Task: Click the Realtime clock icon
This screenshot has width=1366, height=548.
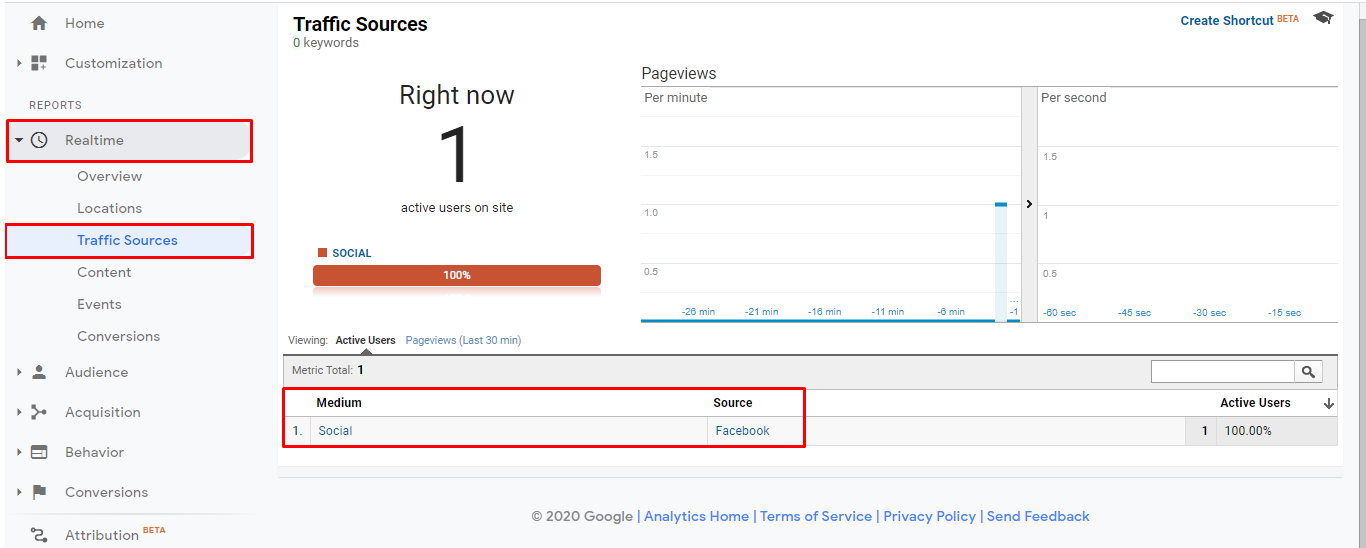Action: tap(39, 140)
